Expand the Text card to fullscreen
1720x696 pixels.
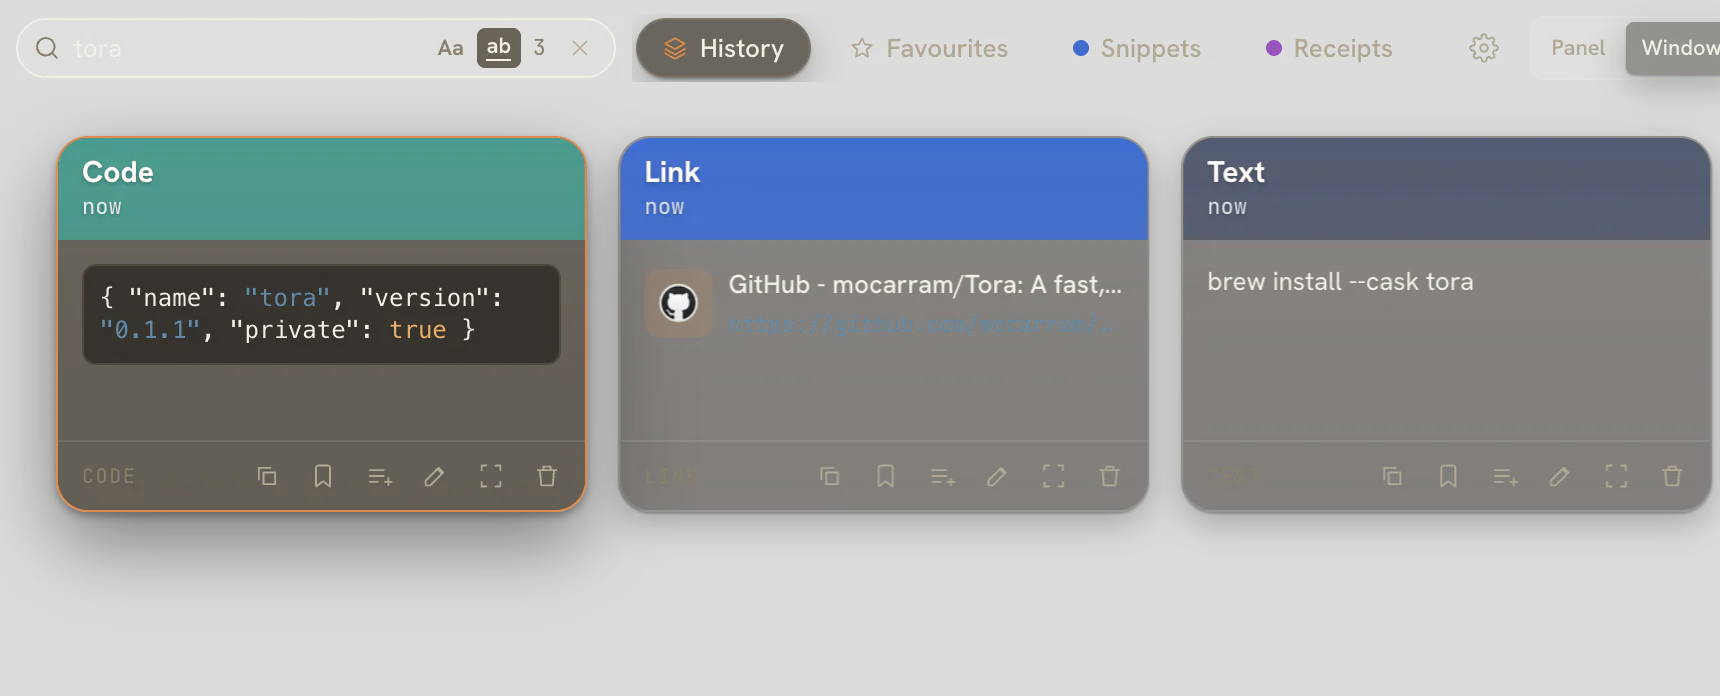point(1616,476)
